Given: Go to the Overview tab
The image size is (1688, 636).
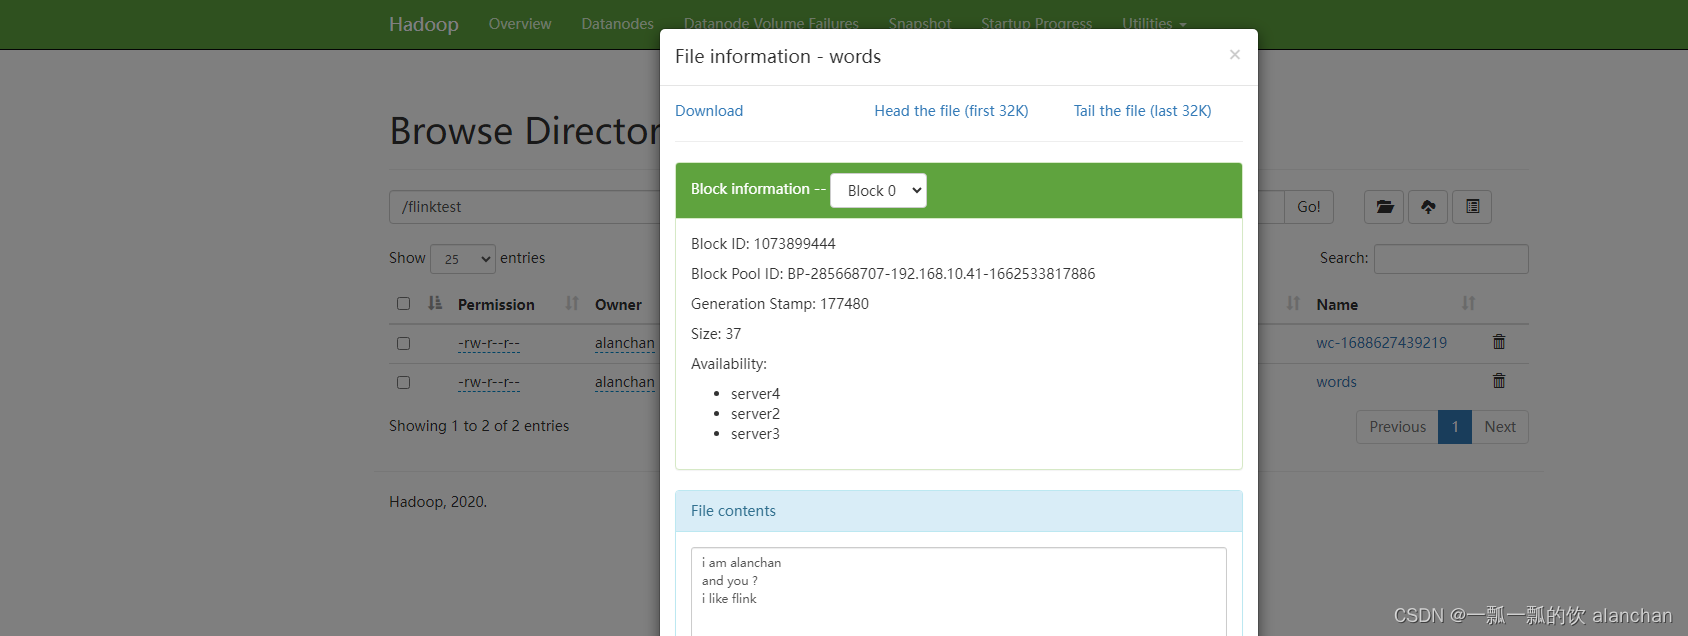Looking at the screenshot, I should click(x=520, y=24).
